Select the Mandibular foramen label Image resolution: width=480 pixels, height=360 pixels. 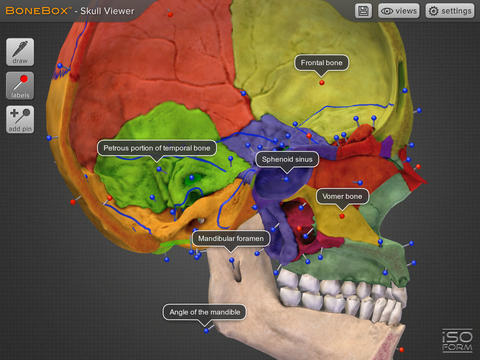231,238
